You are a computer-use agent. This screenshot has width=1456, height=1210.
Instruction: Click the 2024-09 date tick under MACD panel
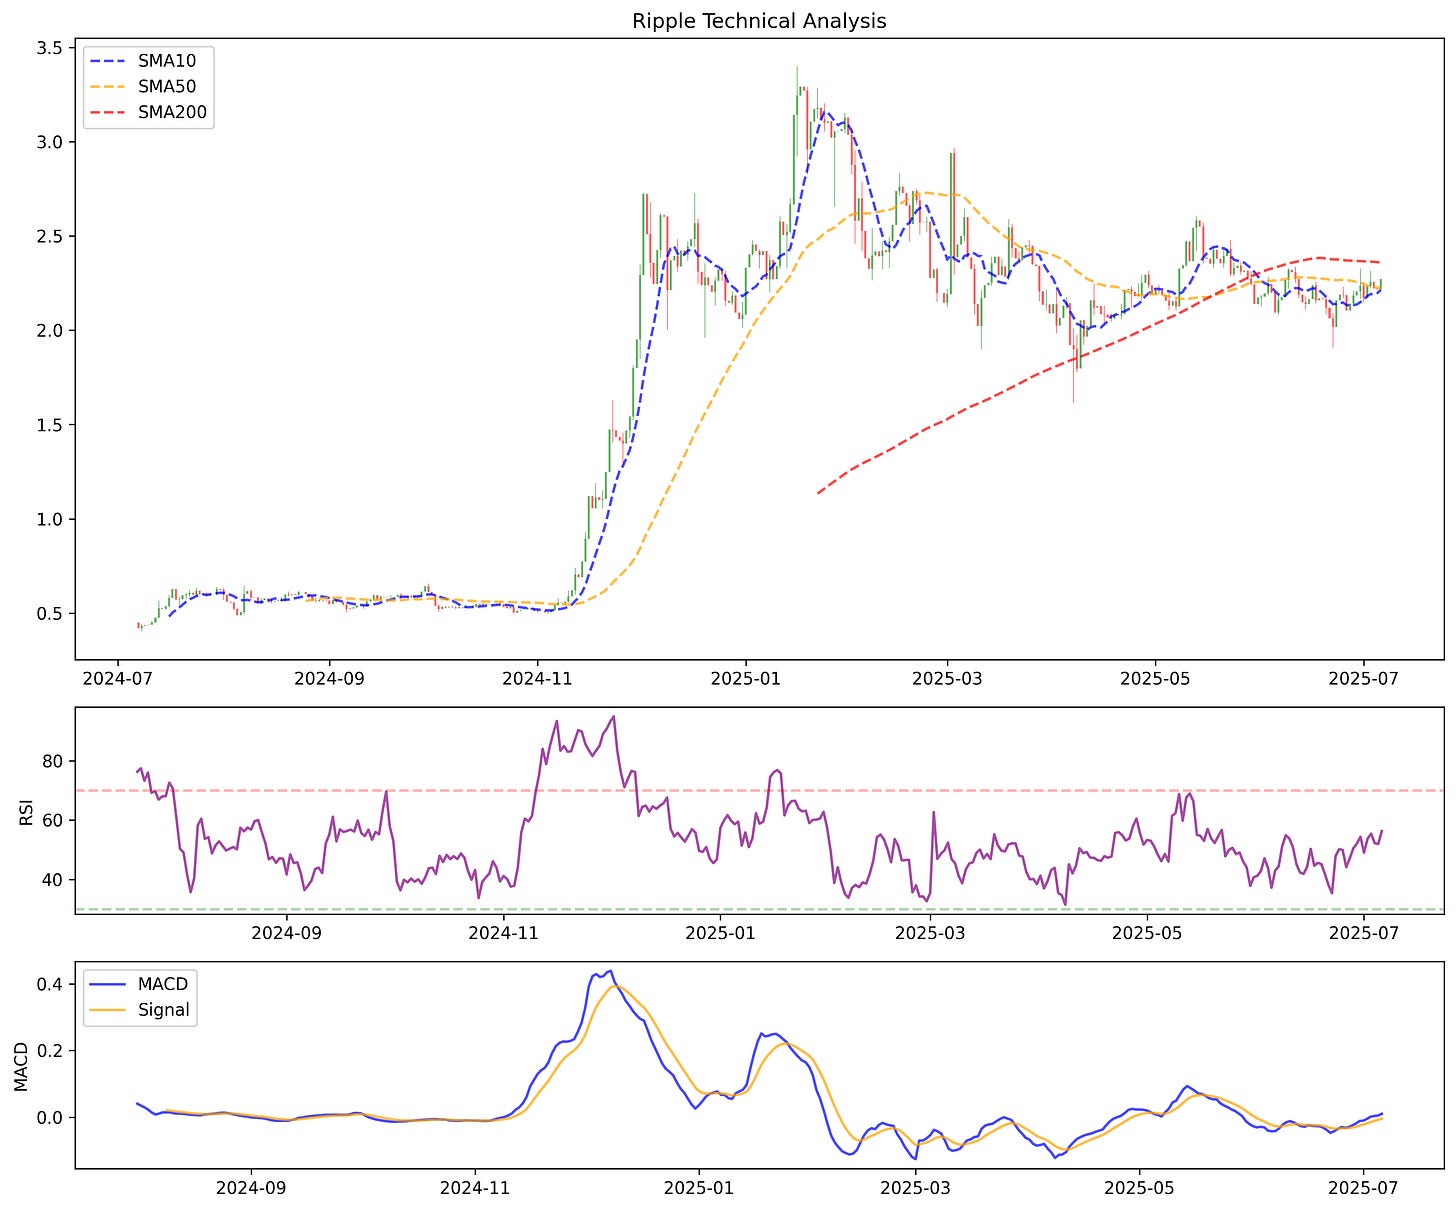[x=251, y=1187]
